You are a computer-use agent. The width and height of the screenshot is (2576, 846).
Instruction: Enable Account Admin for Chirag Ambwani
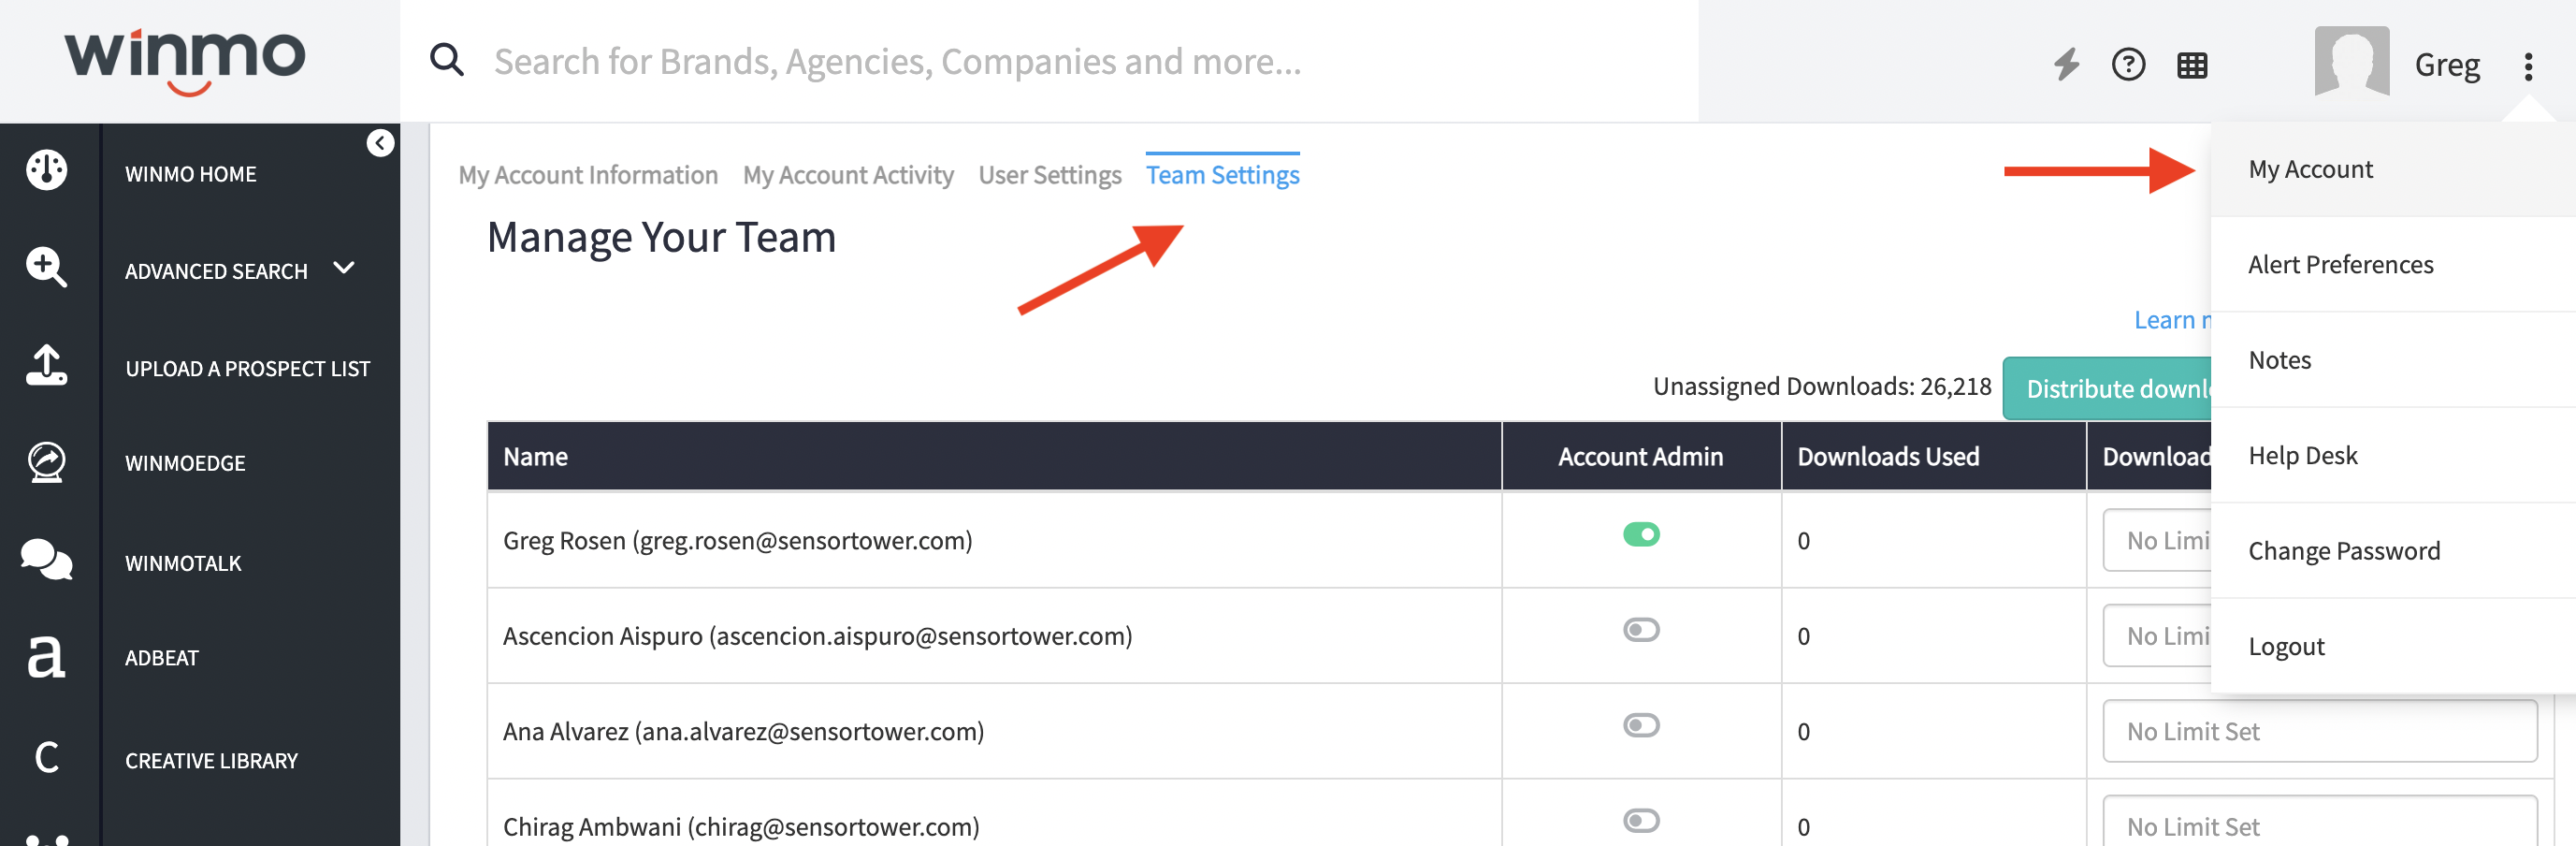[x=1641, y=821]
